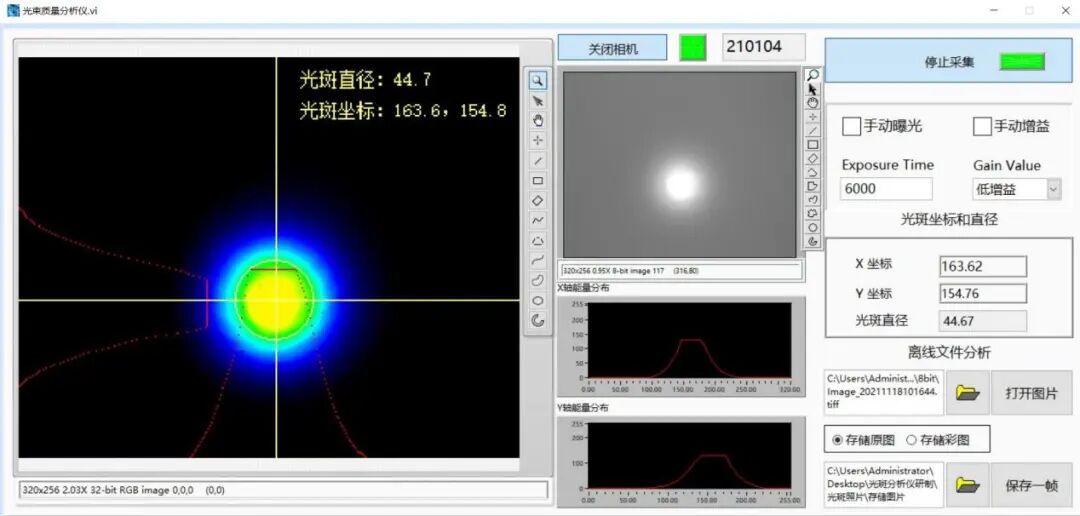Select the Rectangle tool beside the gray camera image
Screen dimensions: 1080x516
click(813, 145)
